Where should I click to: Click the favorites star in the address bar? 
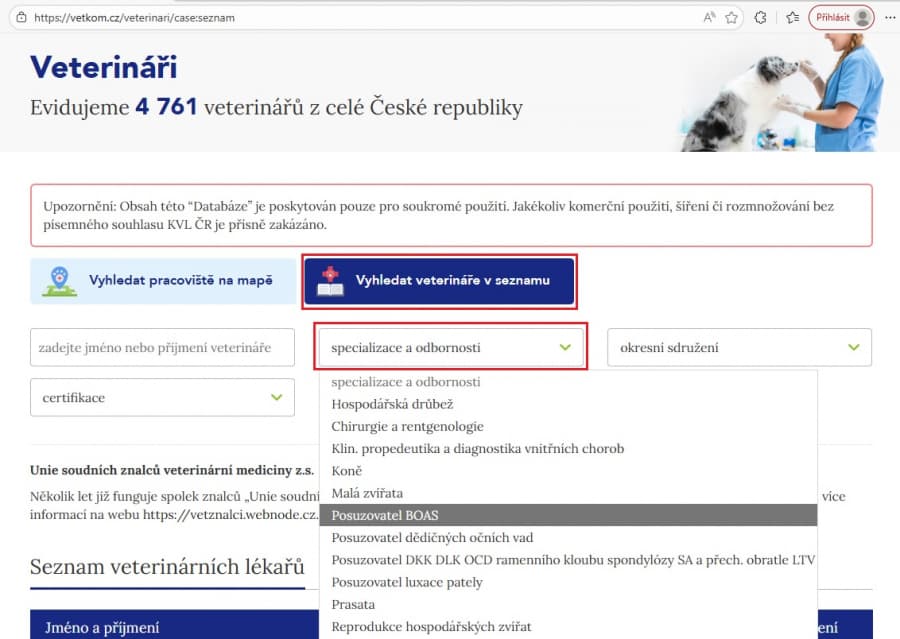pyautogui.click(x=731, y=17)
